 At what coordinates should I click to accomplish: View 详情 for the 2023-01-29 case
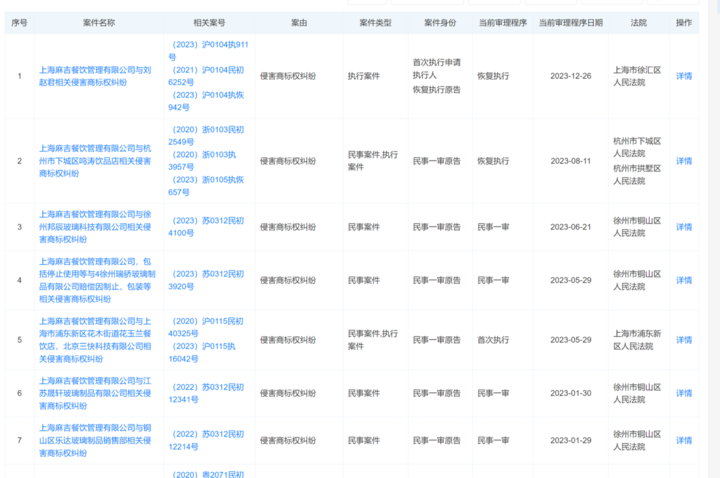(x=684, y=441)
